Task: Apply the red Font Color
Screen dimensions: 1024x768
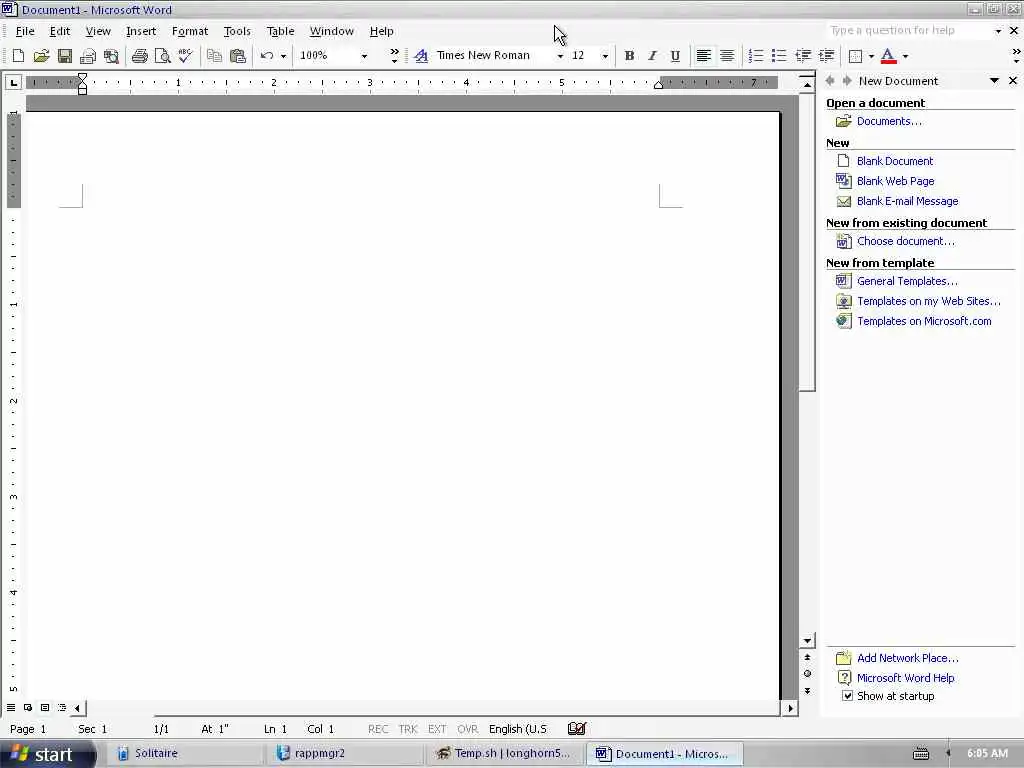Action: point(888,56)
